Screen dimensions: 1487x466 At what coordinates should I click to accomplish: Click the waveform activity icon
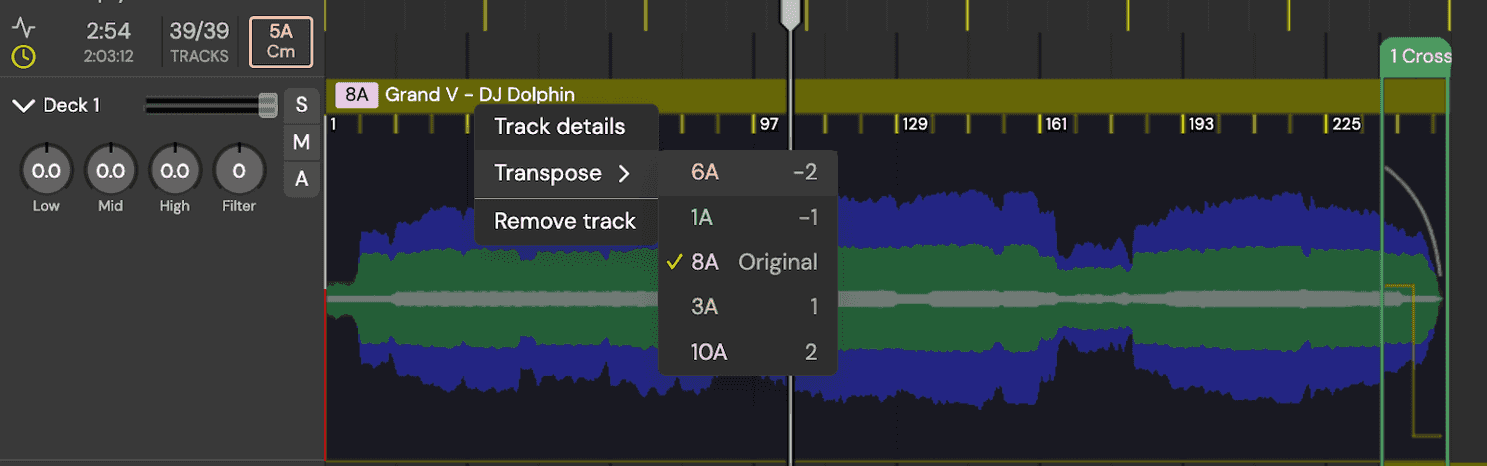(23, 28)
